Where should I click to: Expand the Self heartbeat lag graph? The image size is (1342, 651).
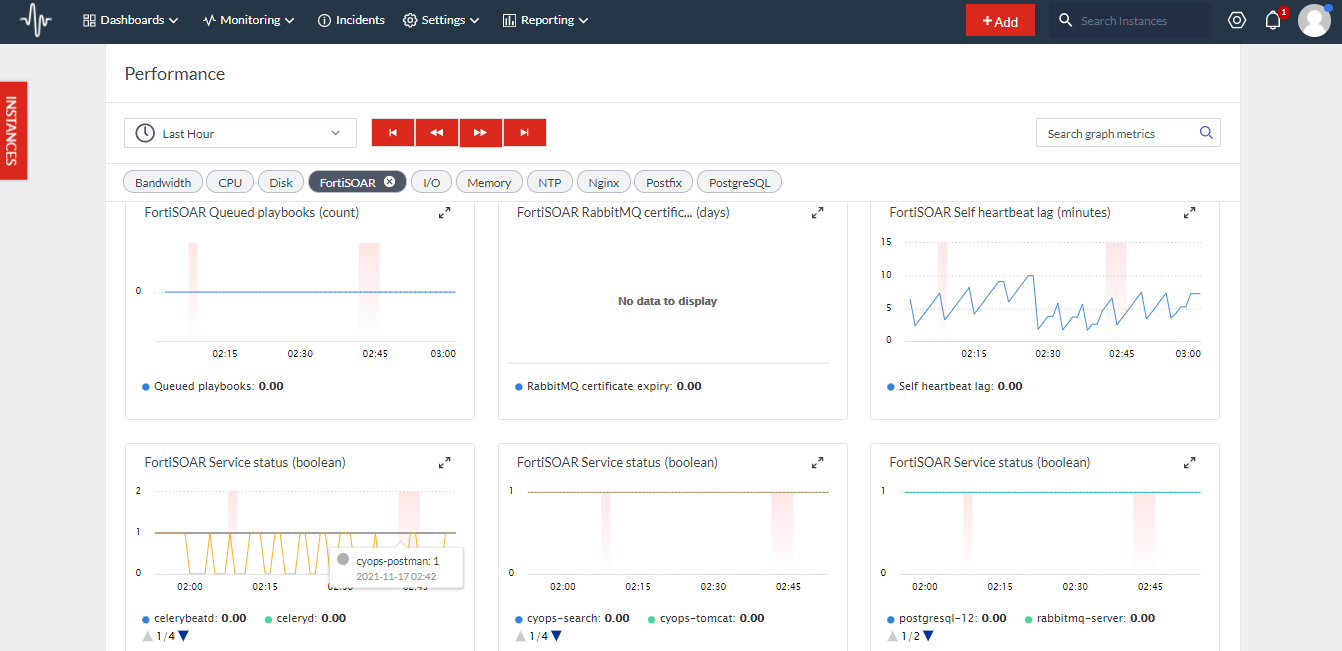coord(1189,212)
